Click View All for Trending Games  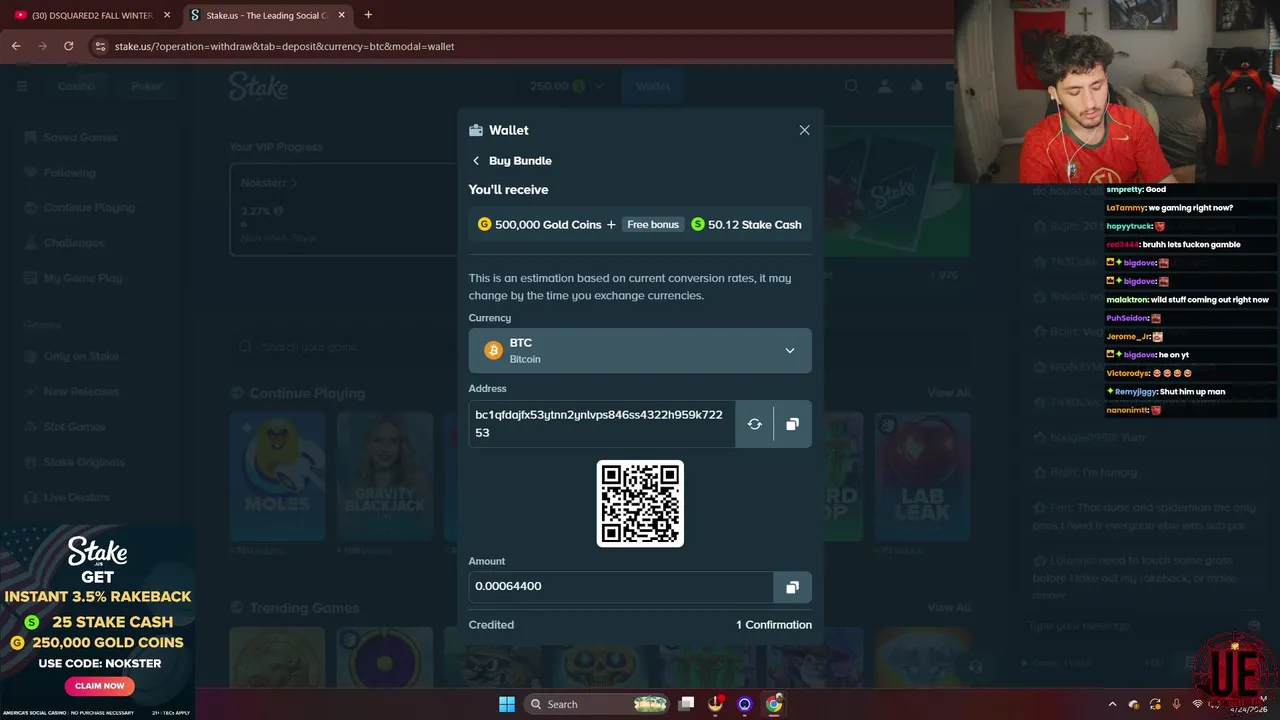948,607
